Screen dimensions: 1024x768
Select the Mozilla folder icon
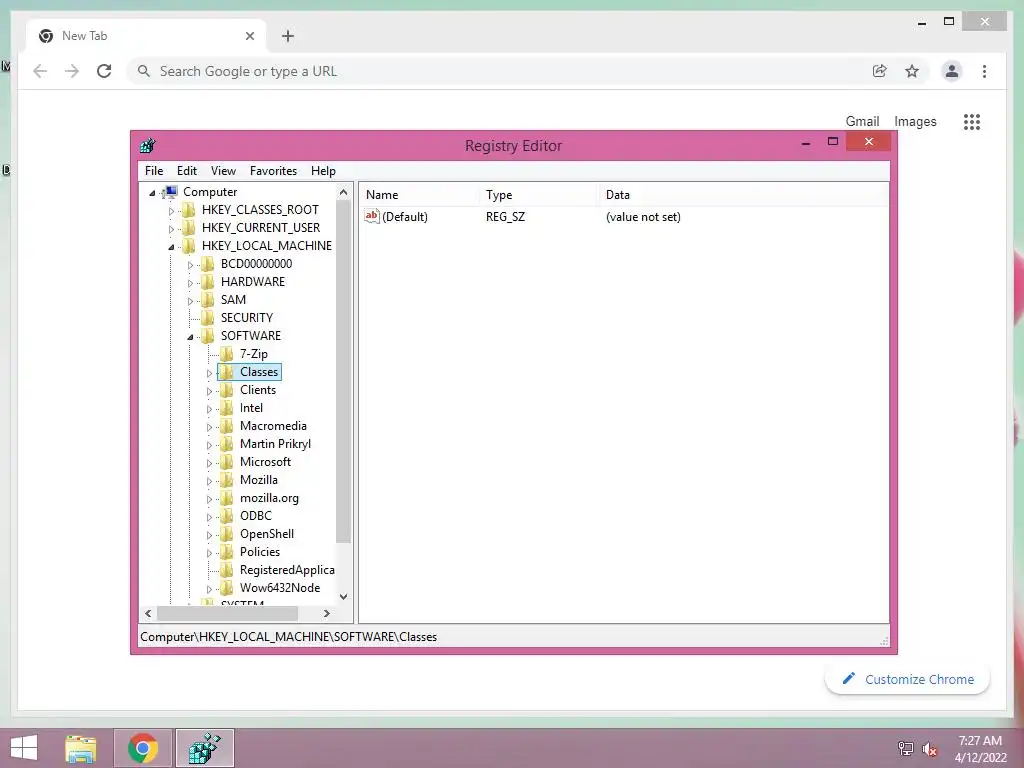227,480
